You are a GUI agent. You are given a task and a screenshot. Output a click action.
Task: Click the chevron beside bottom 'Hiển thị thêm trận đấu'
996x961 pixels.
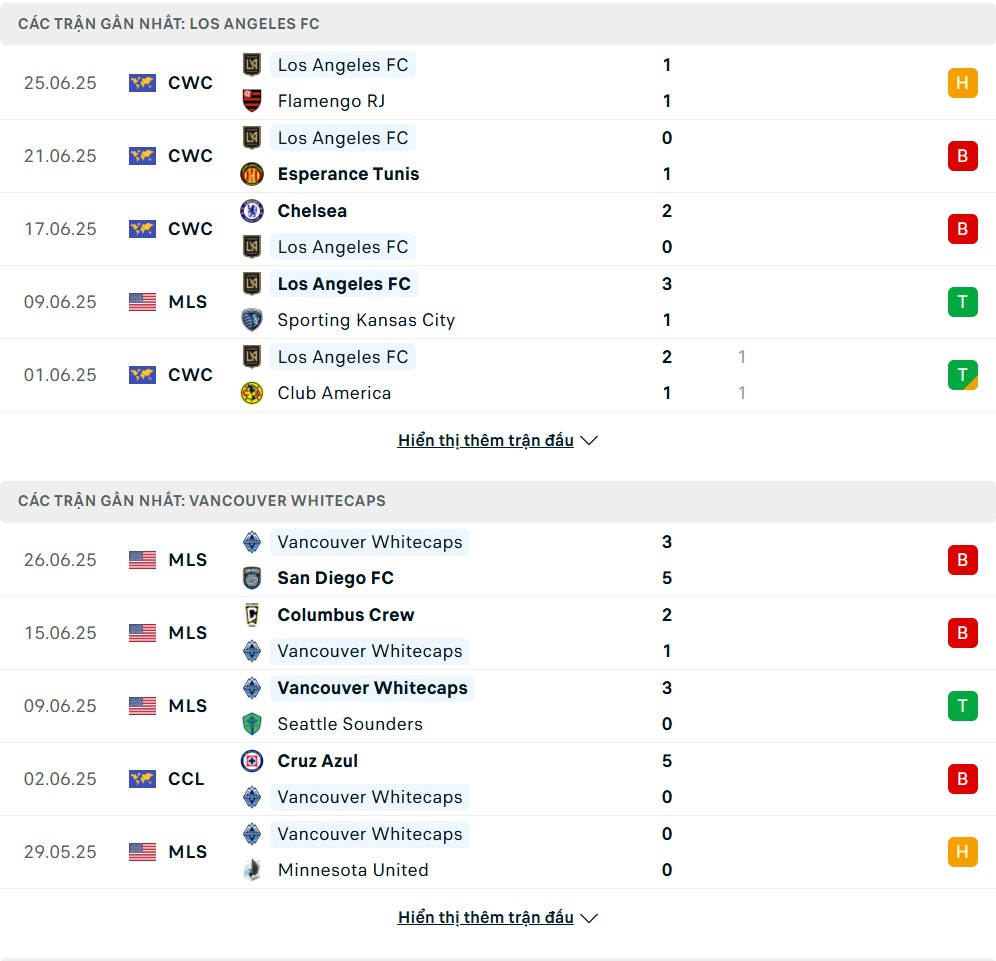click(589, 918)
